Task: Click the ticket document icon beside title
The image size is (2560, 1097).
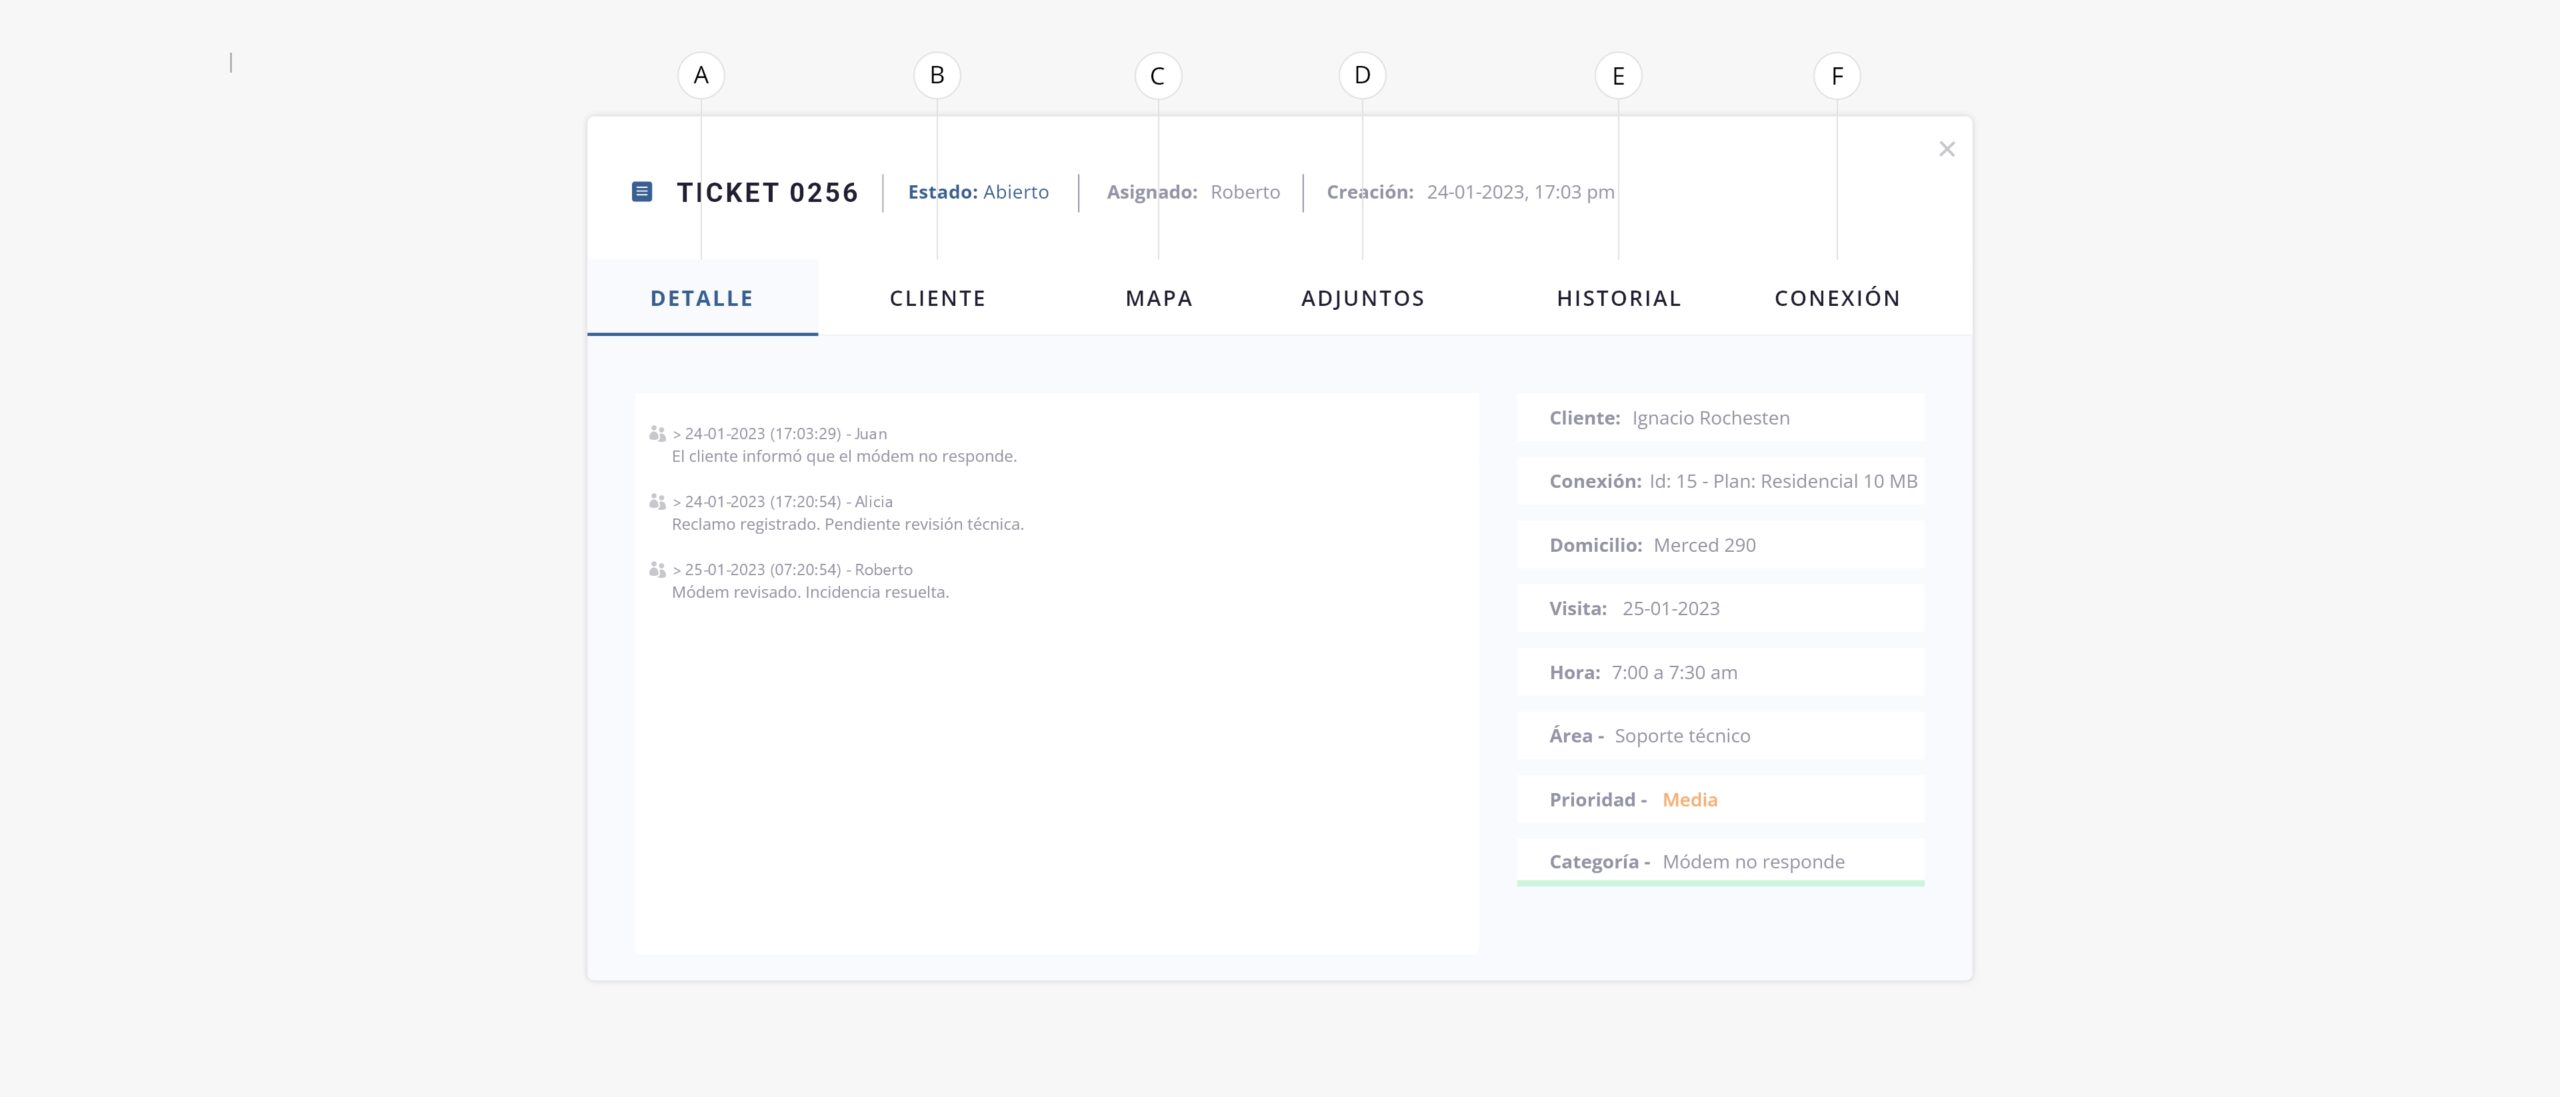Action: pos(642,191)
